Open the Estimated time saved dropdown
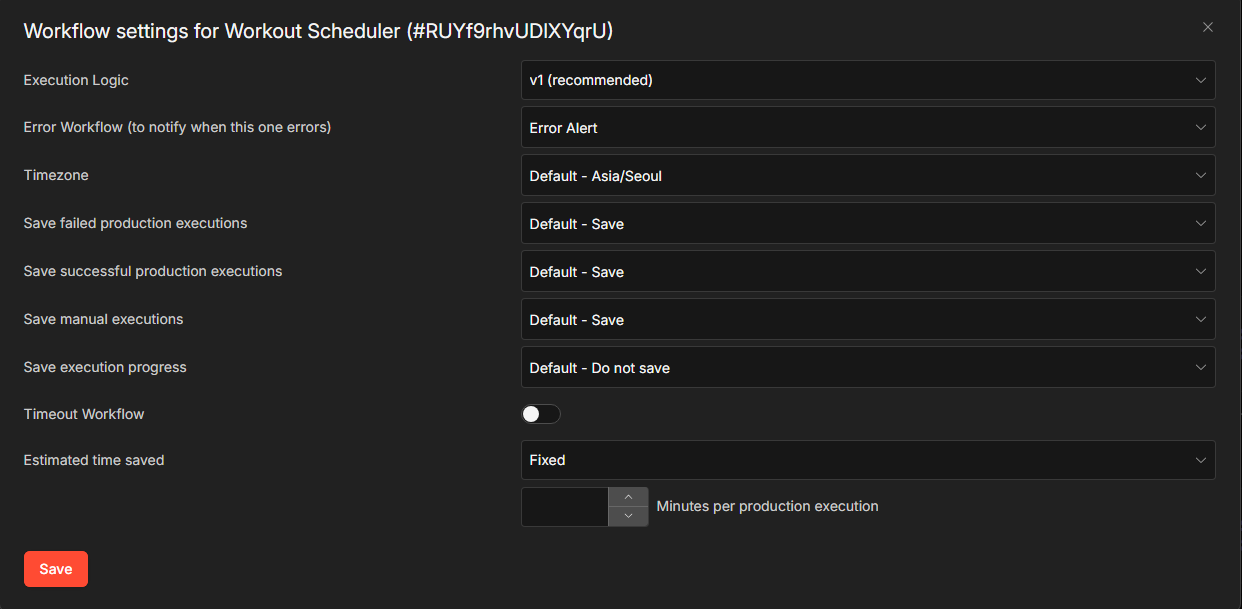 (x=867, y=460)
